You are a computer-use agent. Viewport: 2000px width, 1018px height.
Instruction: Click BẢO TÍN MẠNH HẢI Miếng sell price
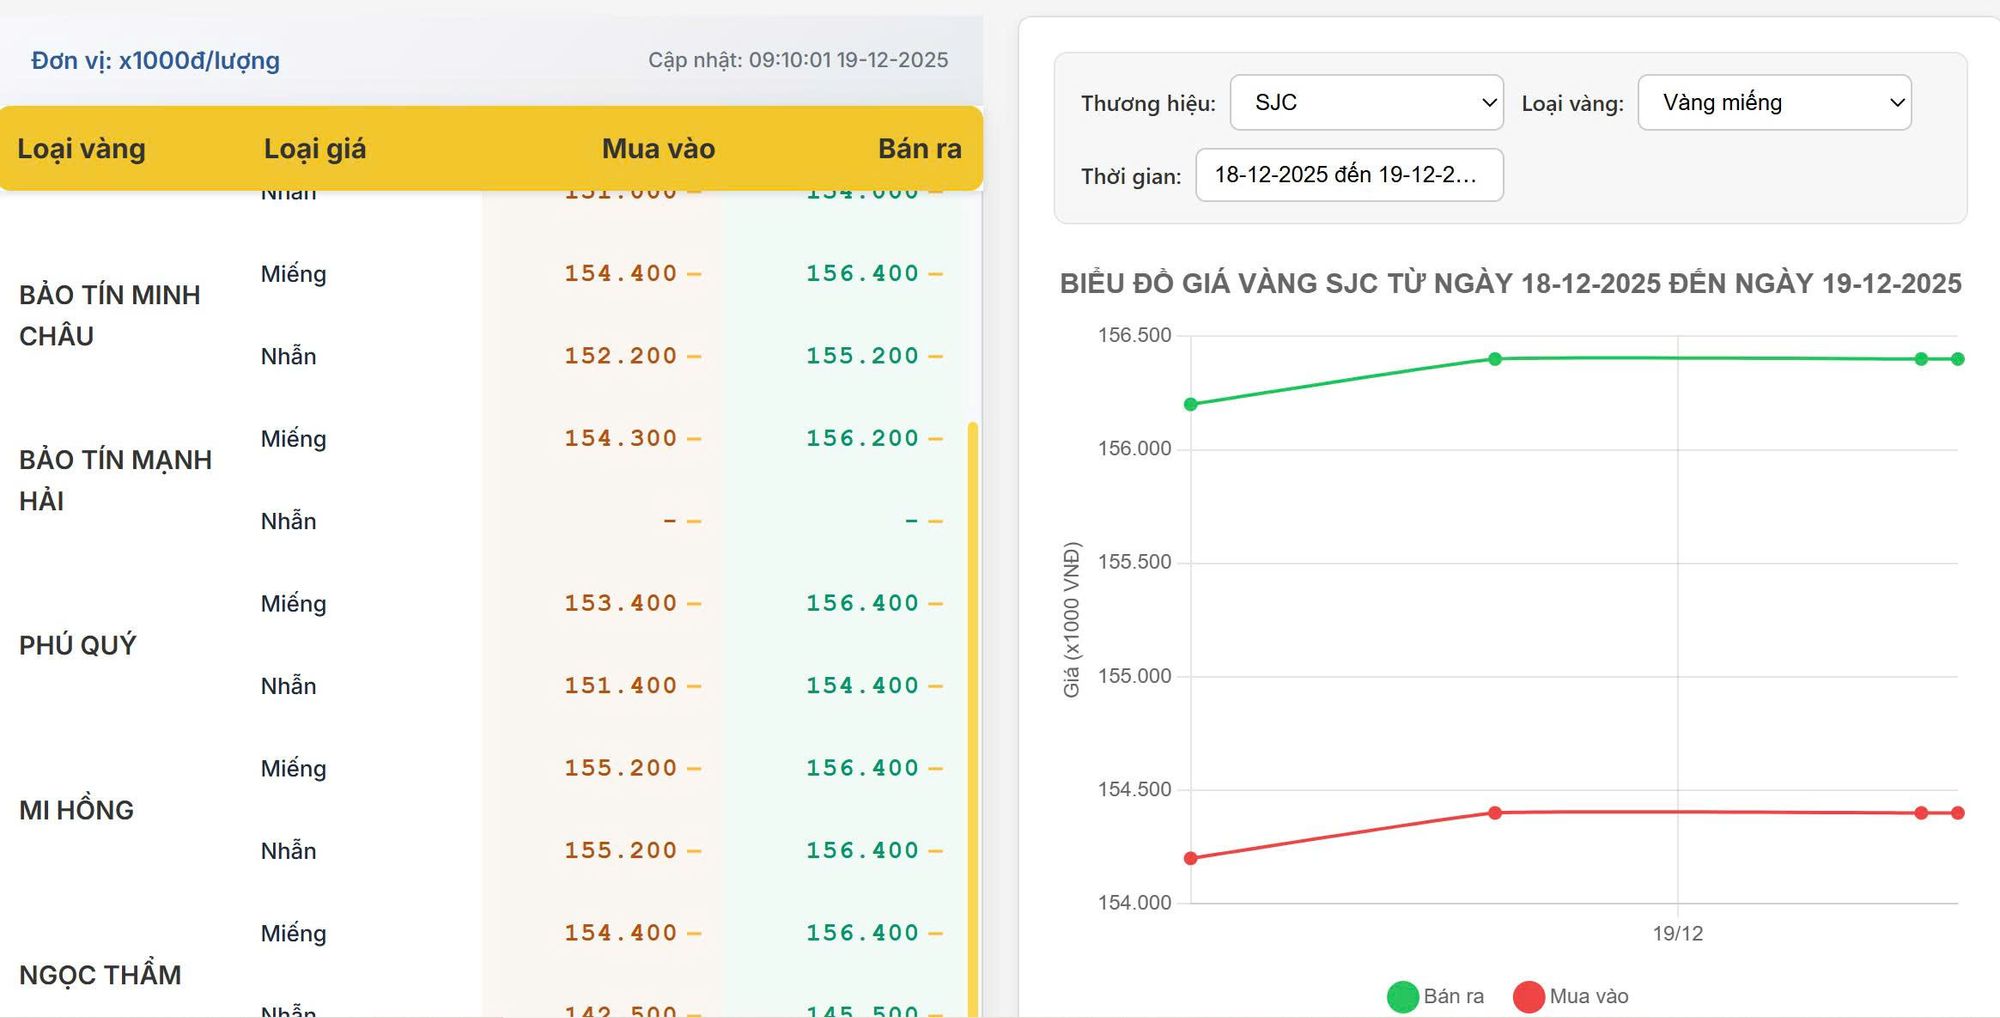[862, 438]
